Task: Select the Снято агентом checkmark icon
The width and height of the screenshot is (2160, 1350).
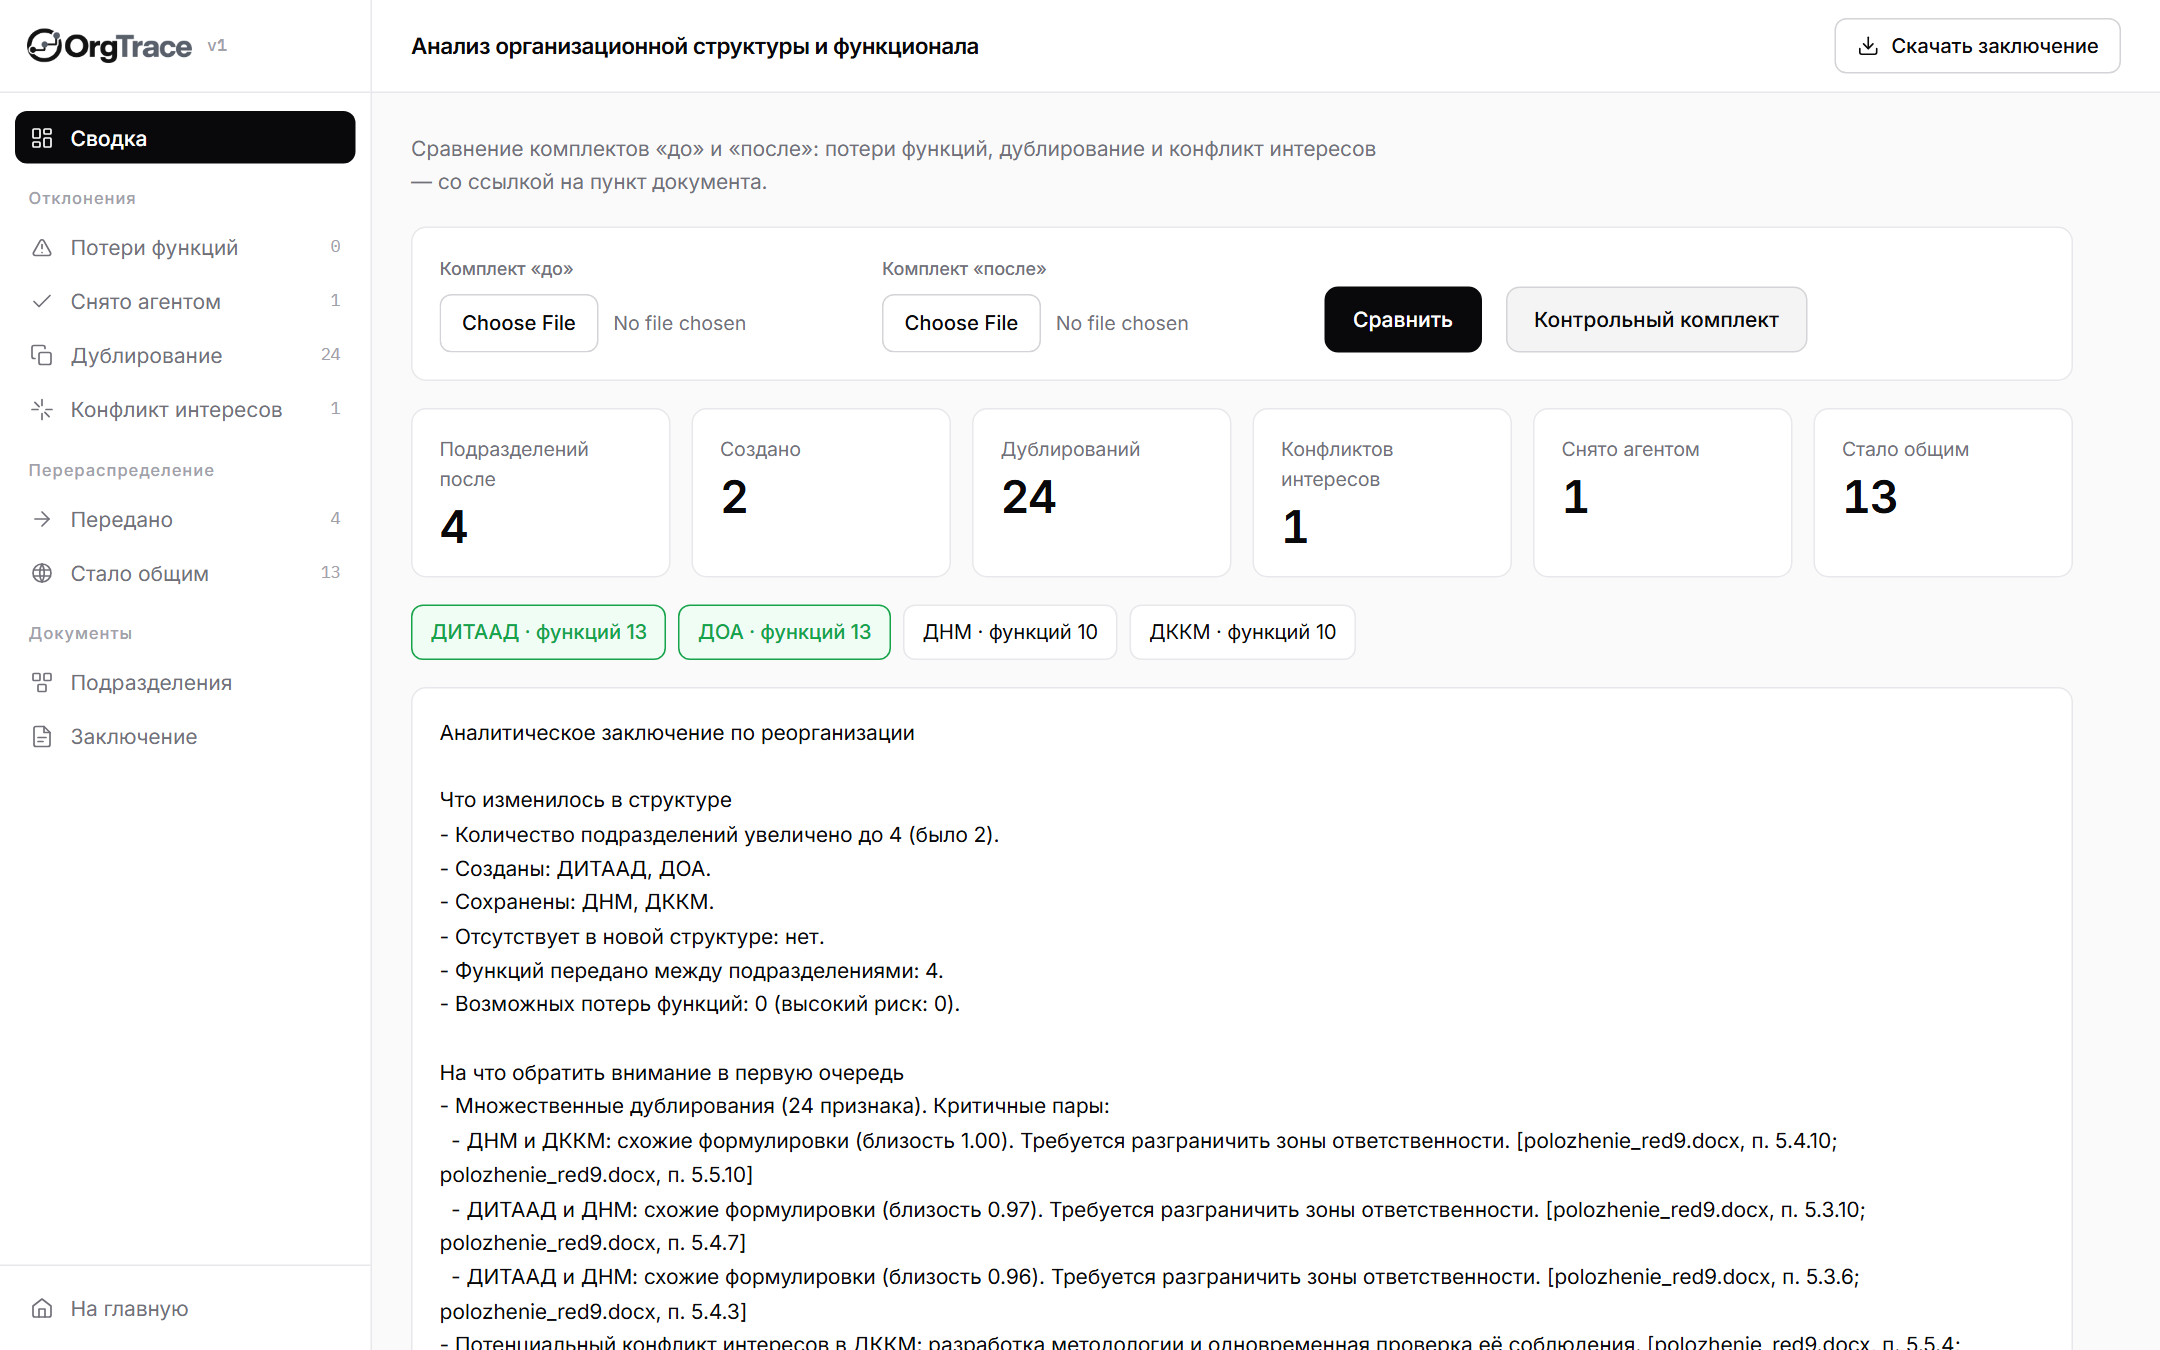Action: [x=42, y=302]
